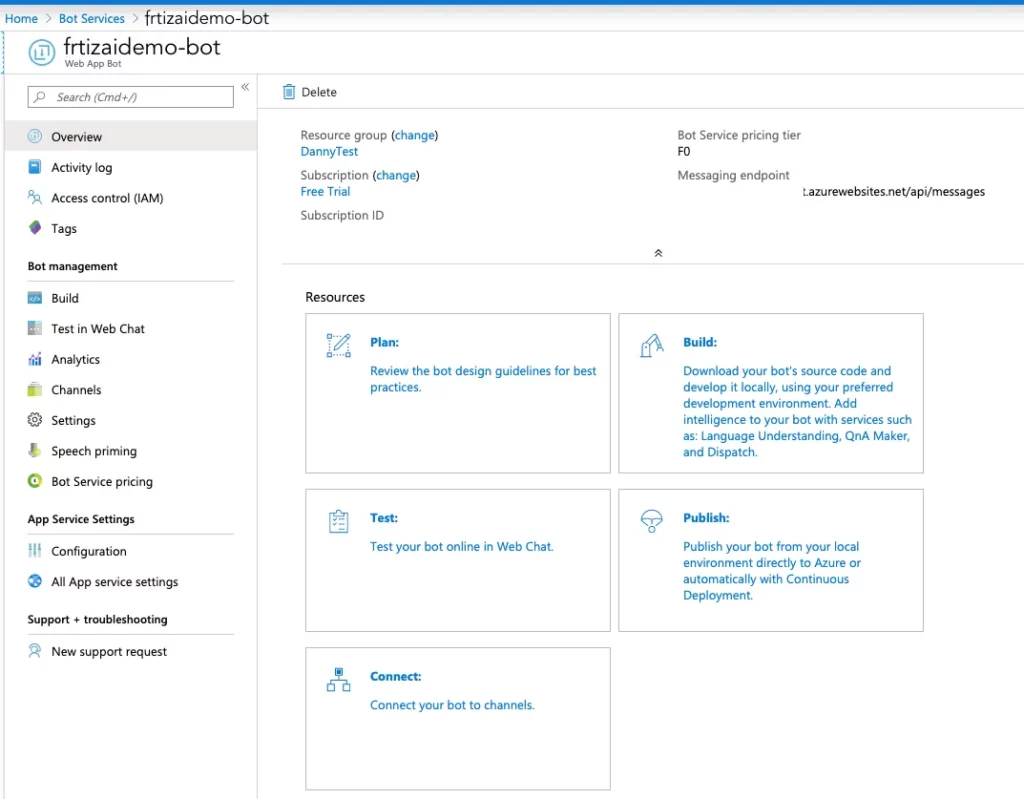This screenshot has height=799, width=1024.
Task: Click the App Service Settings section header
Action: (81, 519)
